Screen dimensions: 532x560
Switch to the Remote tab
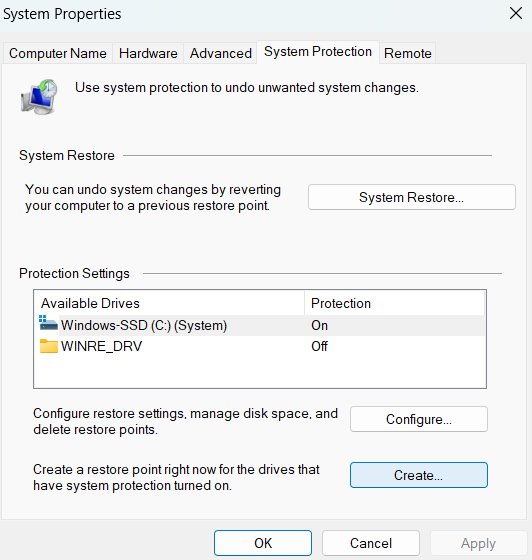coord(408,53)
